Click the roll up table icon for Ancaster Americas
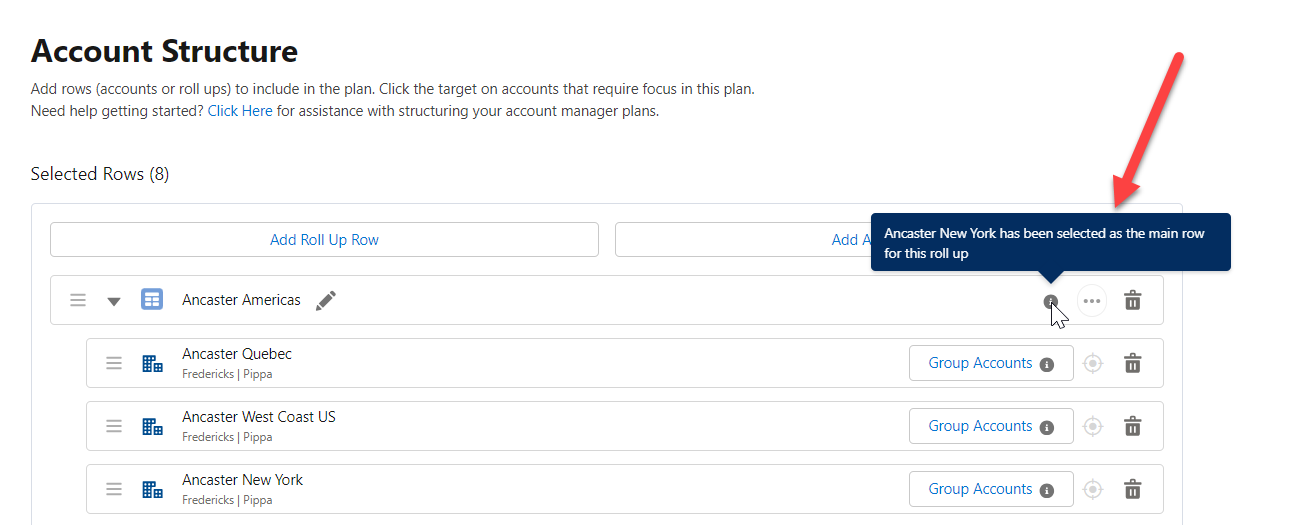The image size is (1289, 525). [x=152, y=300]
